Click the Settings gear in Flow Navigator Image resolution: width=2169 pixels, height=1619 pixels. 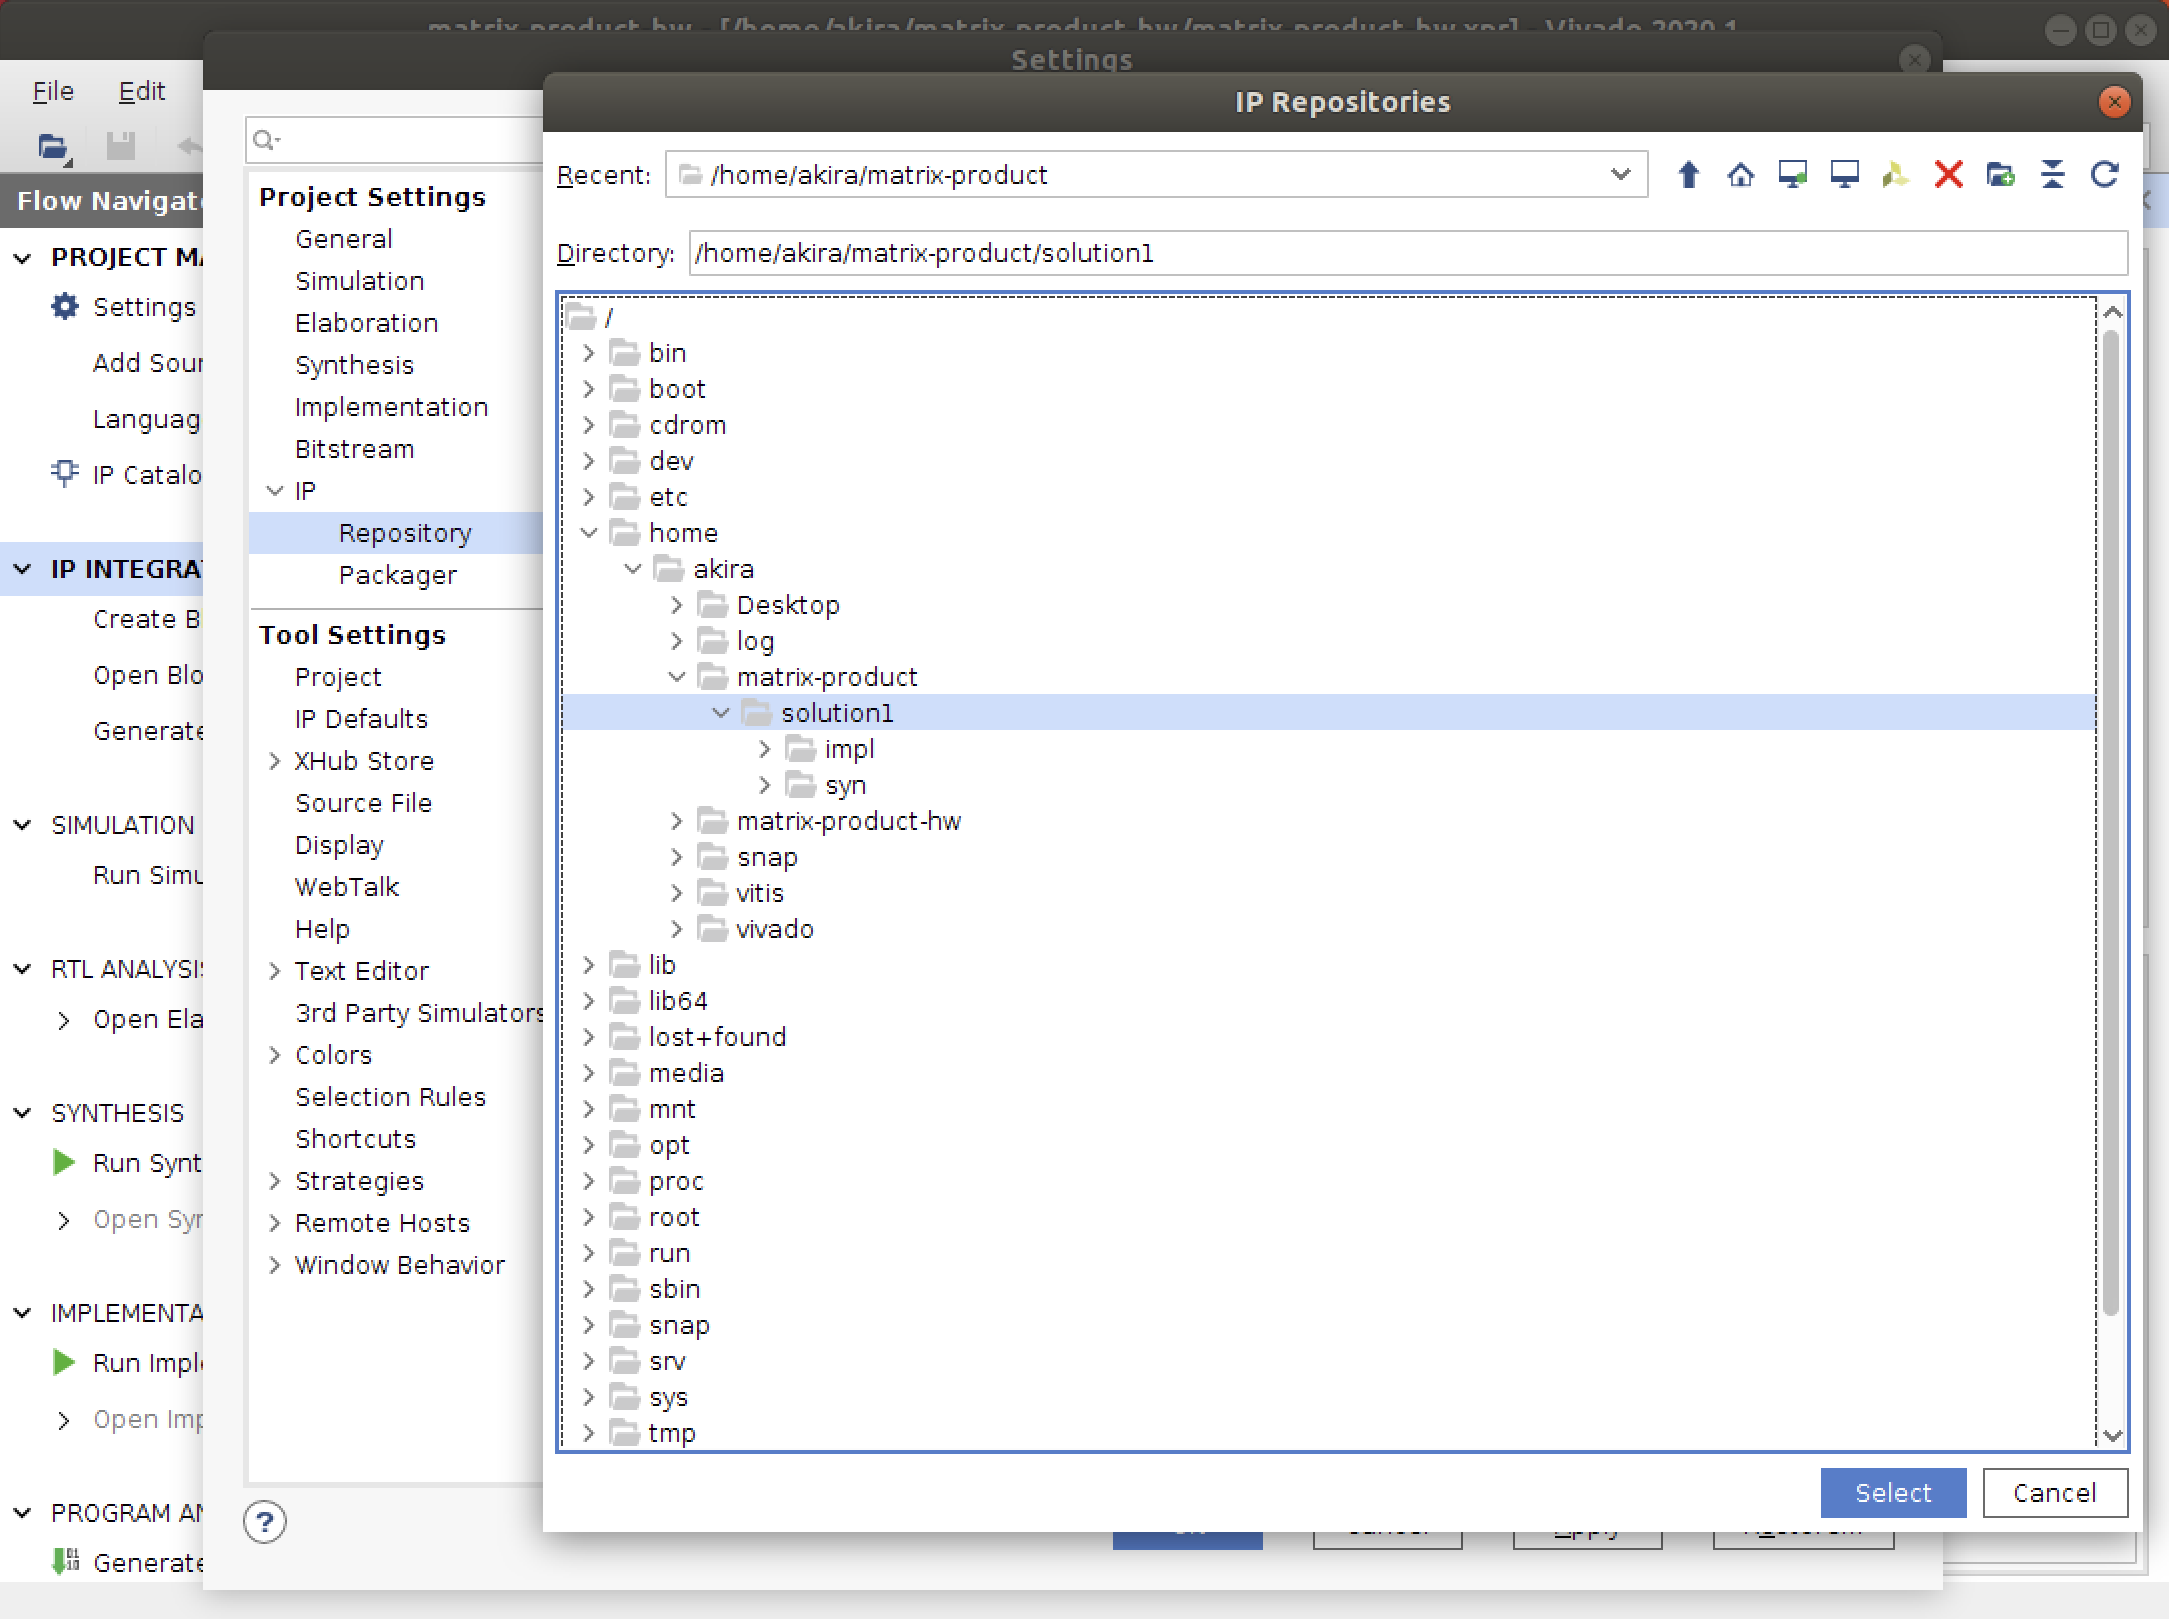click(65, 307)
